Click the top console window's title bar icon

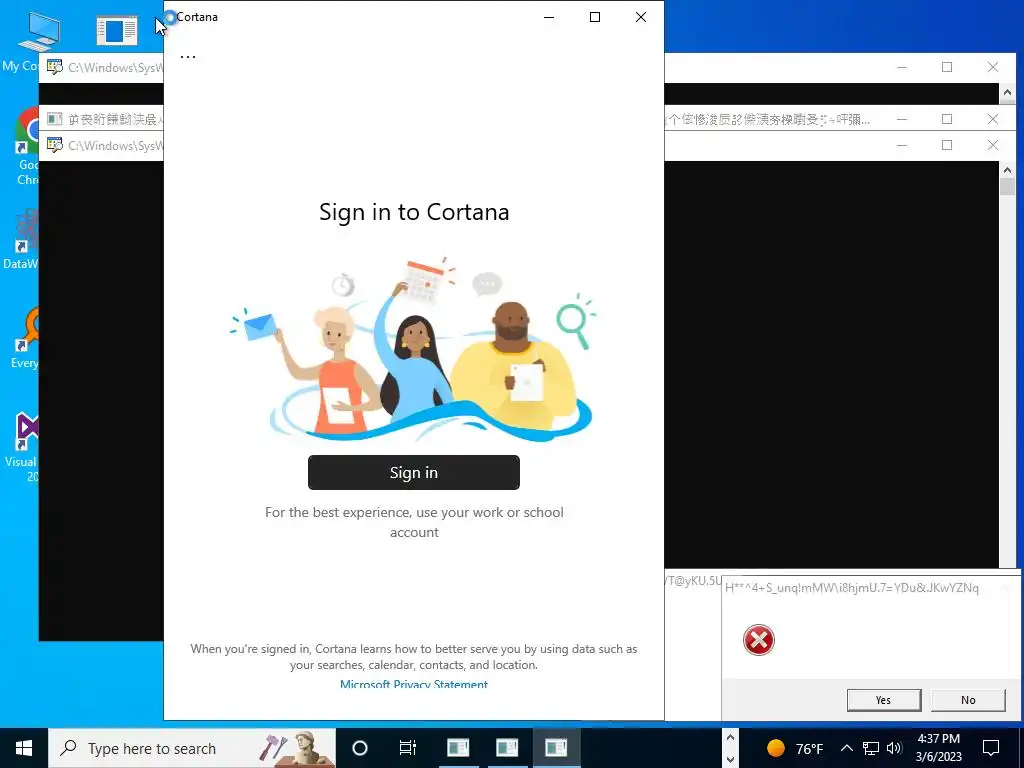55,67
